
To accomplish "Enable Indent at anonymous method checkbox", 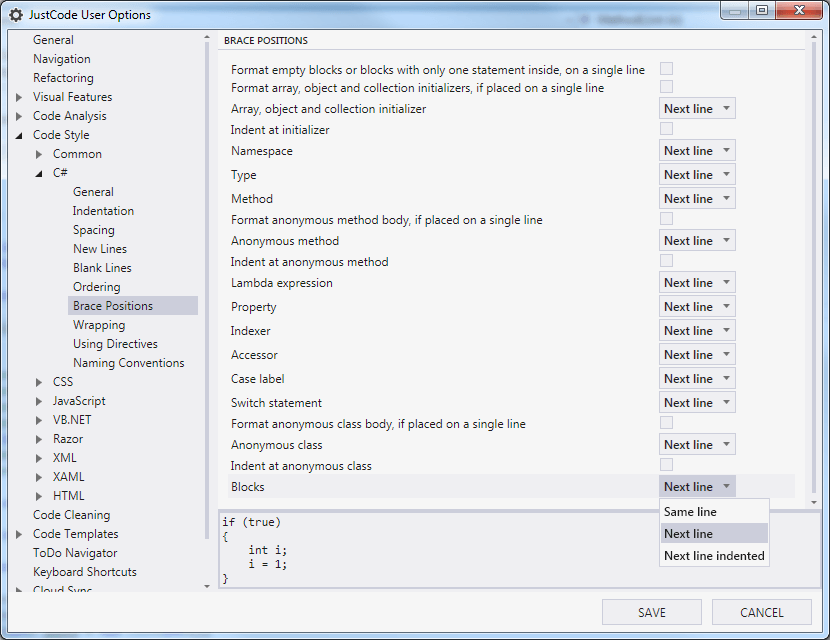I will pos(666,260).
